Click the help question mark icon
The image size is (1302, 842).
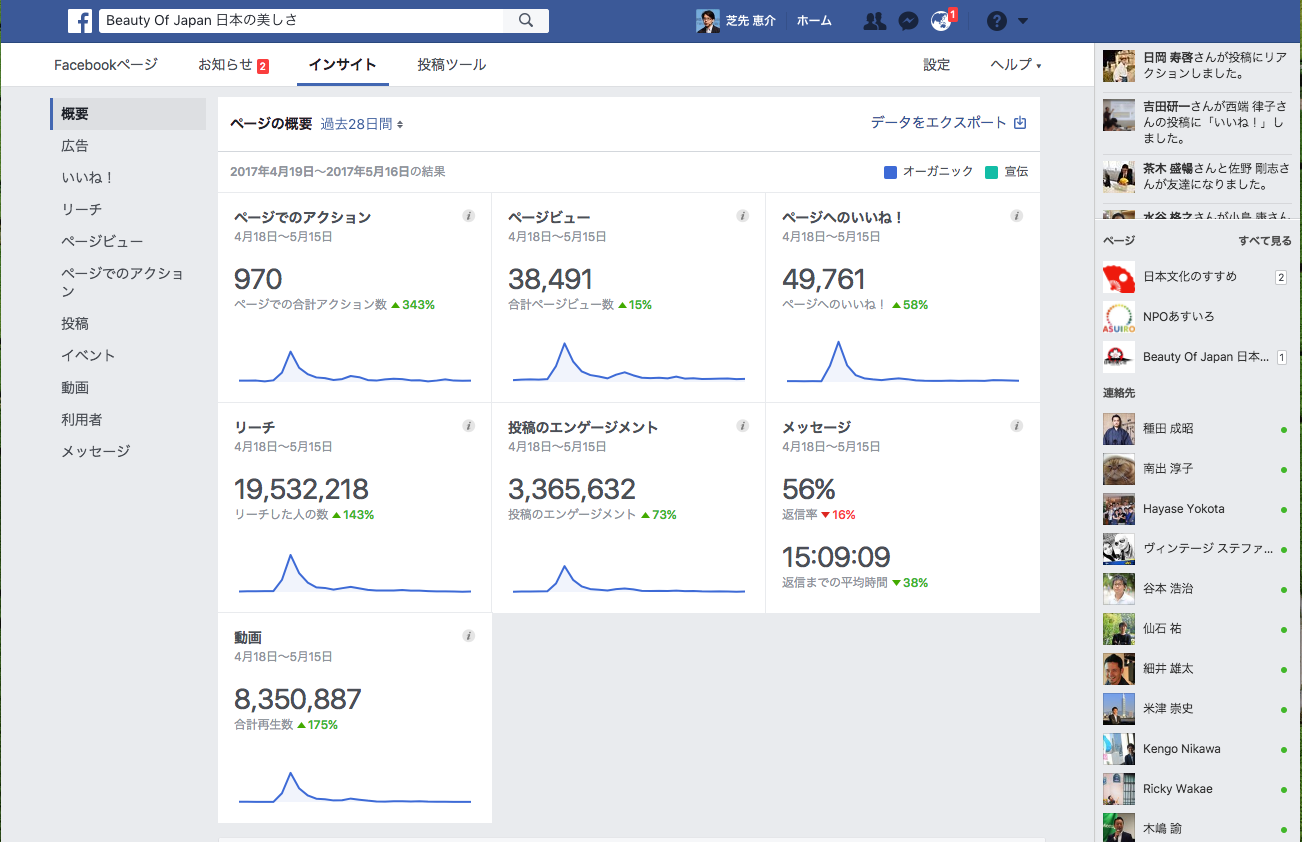[x=996, y=20]
